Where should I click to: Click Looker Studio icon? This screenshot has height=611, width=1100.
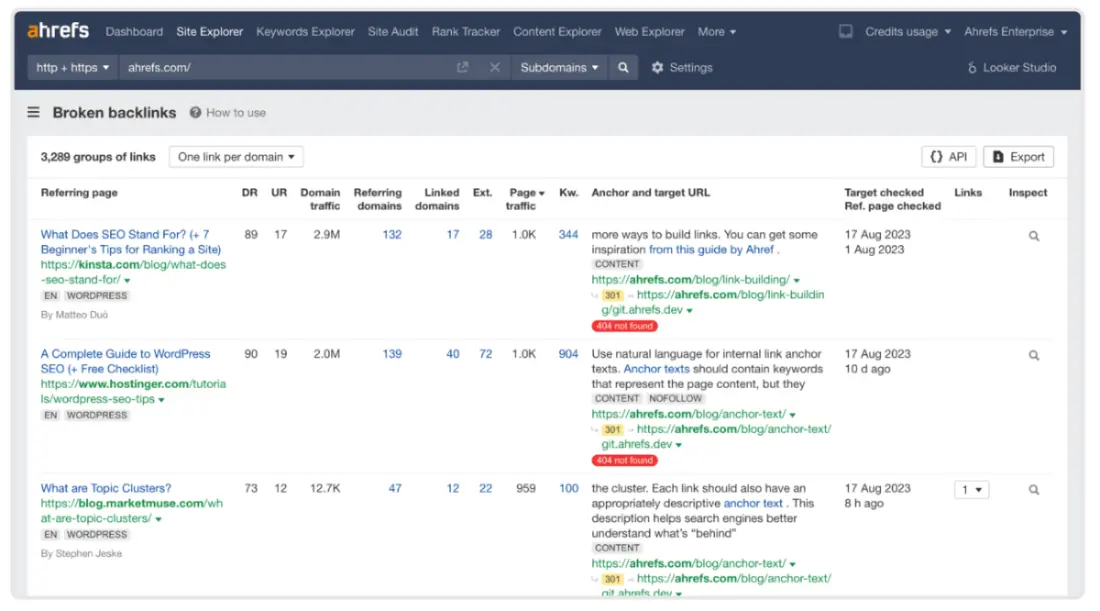click(x=972, y=68)
